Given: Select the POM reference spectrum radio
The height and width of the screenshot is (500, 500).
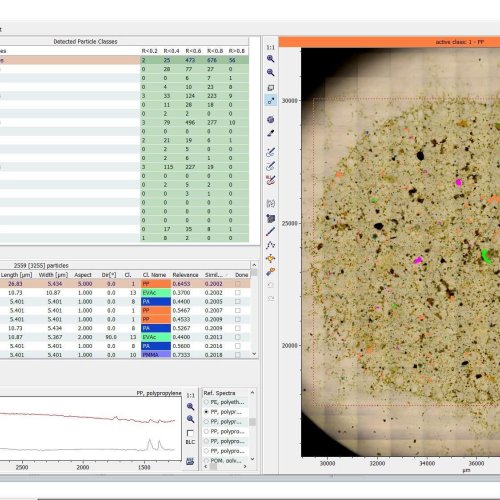Looking at the screenshot, I should pos(206,460).
